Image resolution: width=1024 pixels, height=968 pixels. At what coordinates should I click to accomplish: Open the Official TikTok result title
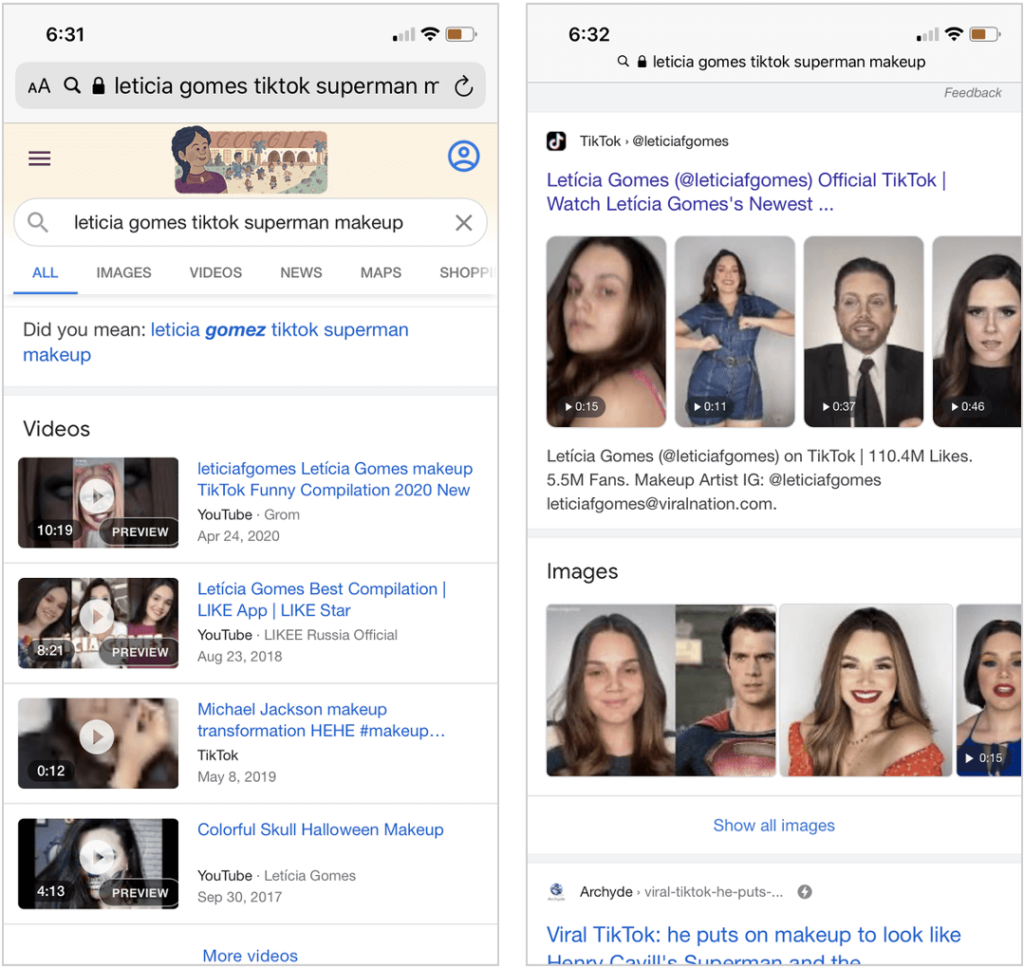click(746, 192)
